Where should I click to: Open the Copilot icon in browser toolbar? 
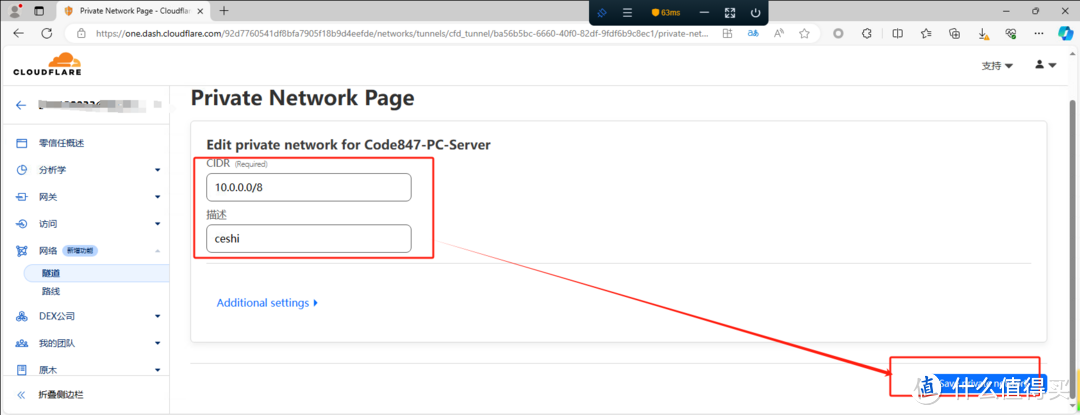[x=1066, y=33]
